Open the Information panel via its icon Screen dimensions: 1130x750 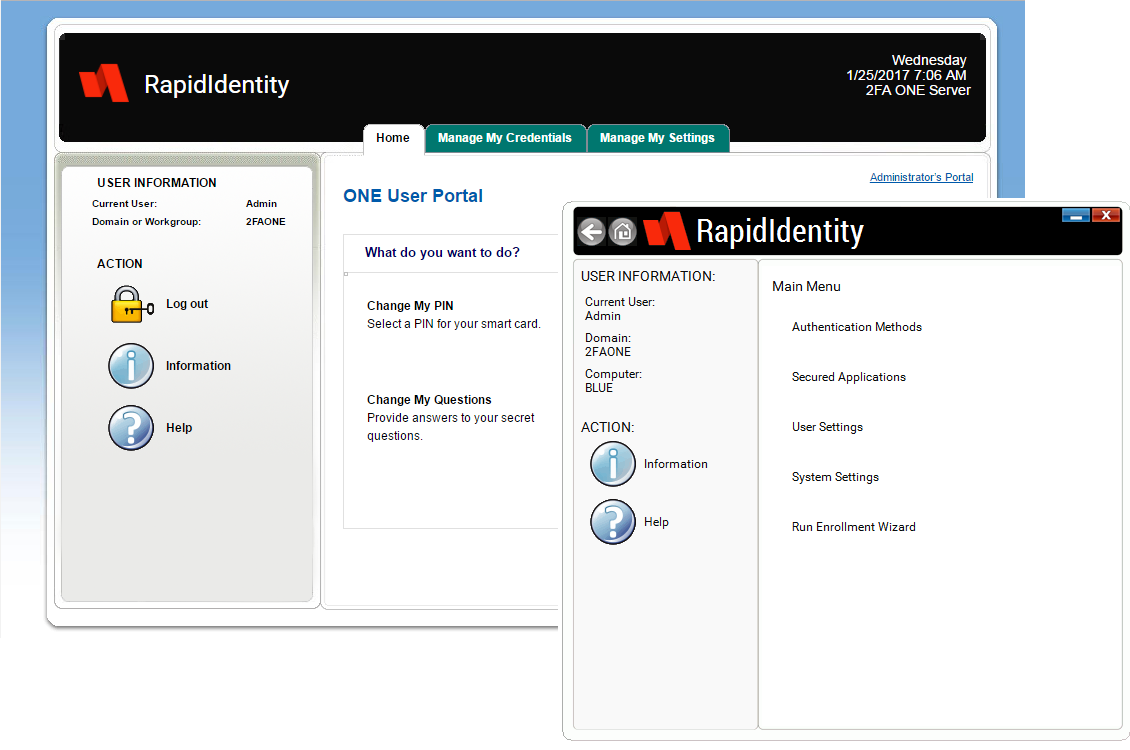[131, 365]
